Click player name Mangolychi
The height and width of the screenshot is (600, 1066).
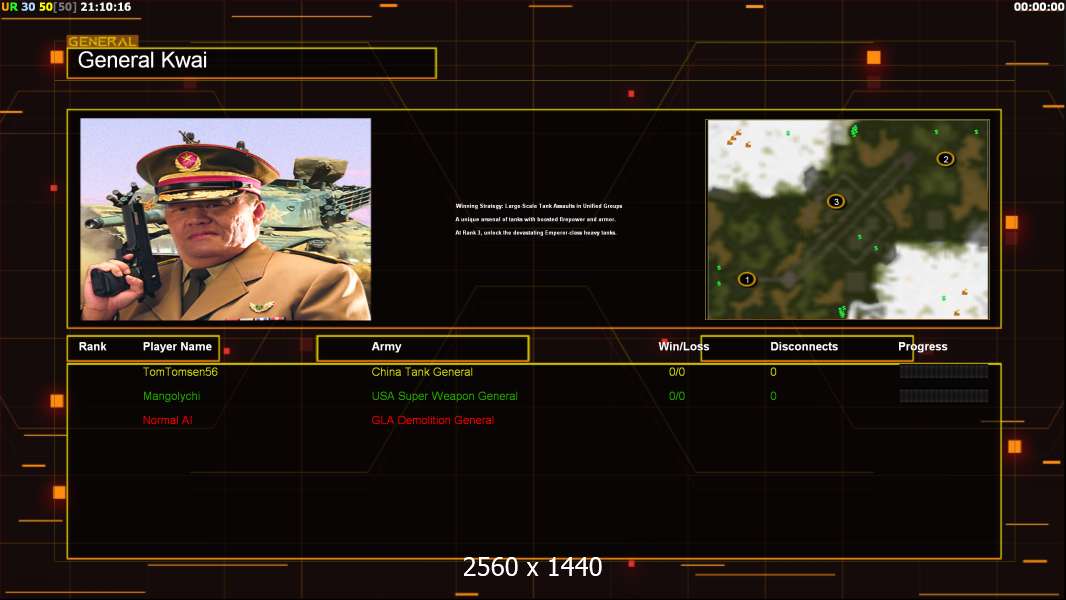click(171, 396)
